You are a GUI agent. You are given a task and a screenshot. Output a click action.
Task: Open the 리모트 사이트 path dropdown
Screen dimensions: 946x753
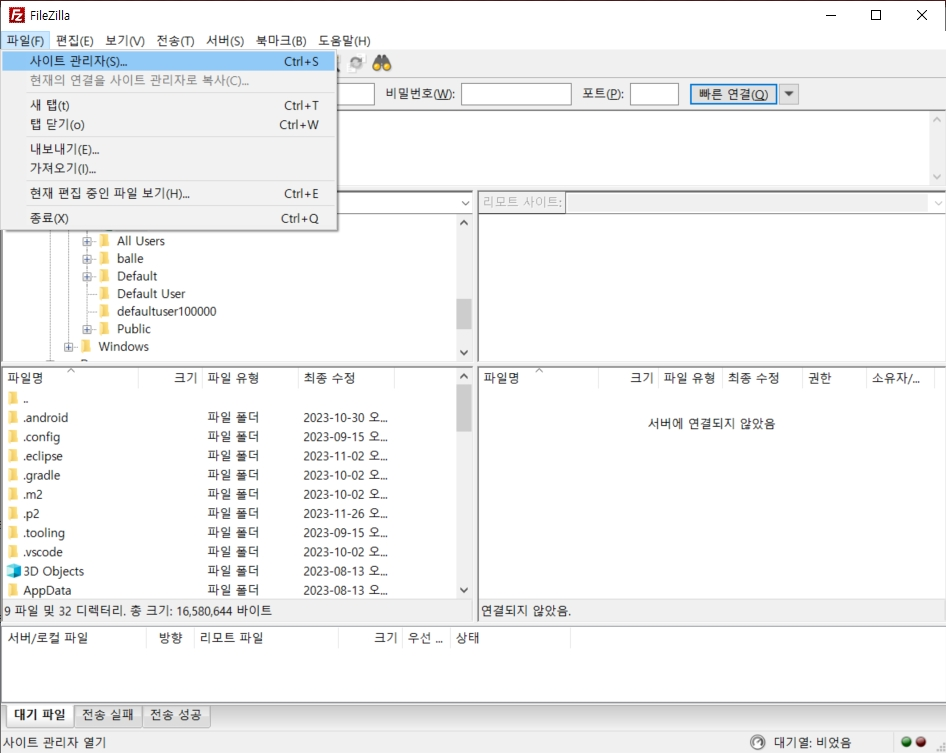938,203
